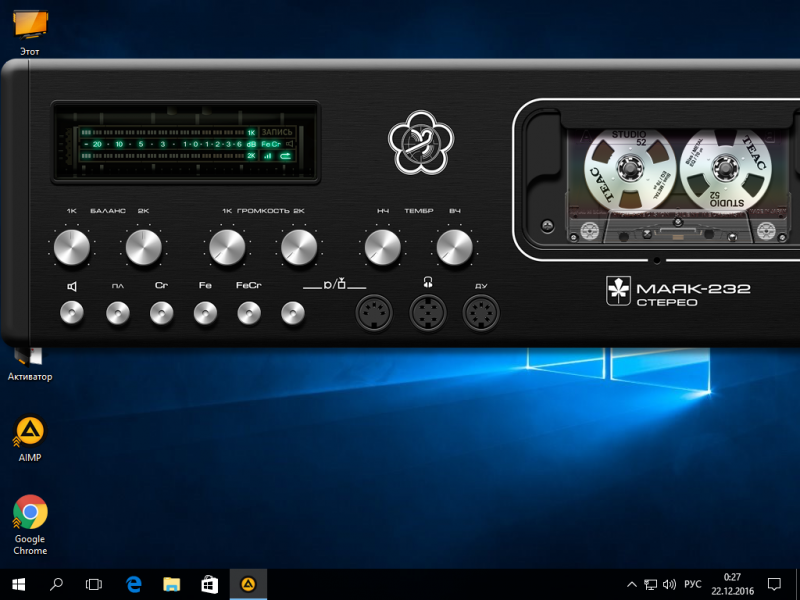
Task: Open taskbar search magnifier
Action: (x=56, y=584)
